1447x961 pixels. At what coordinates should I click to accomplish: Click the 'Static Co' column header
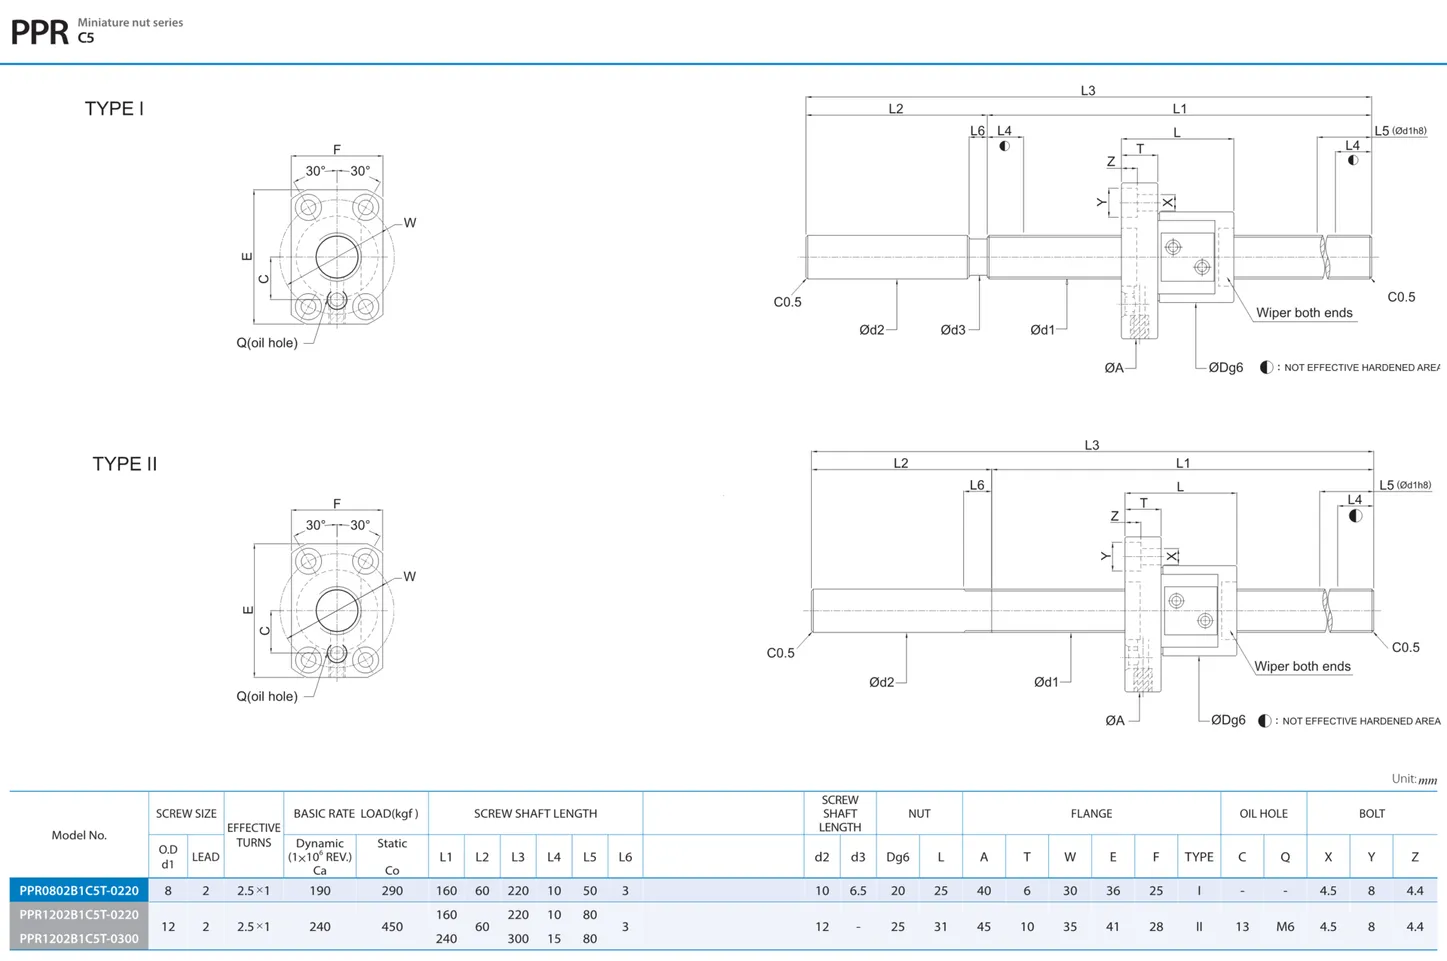[392, 857]
